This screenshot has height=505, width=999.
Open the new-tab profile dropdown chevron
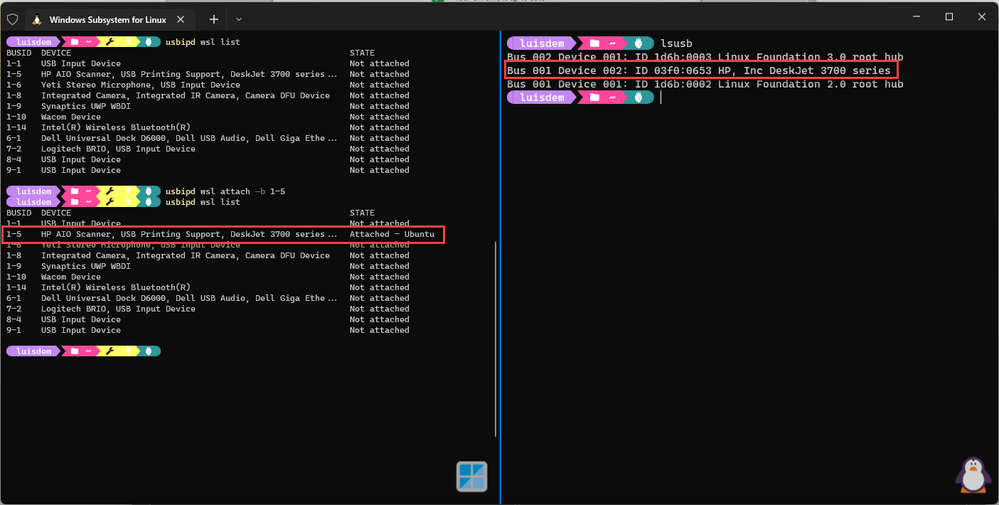pos(238,20)
